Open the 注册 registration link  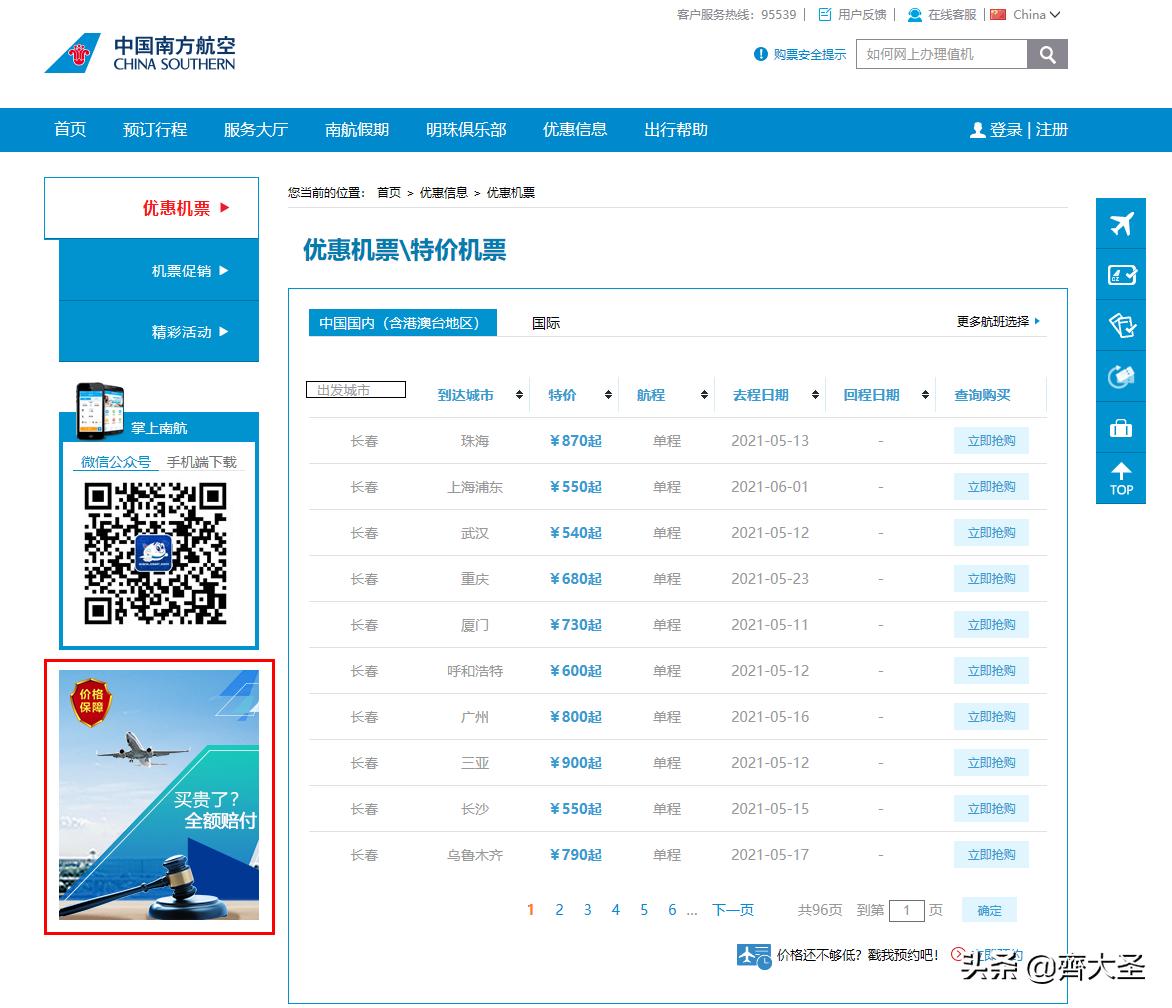tap(1053, 129)
